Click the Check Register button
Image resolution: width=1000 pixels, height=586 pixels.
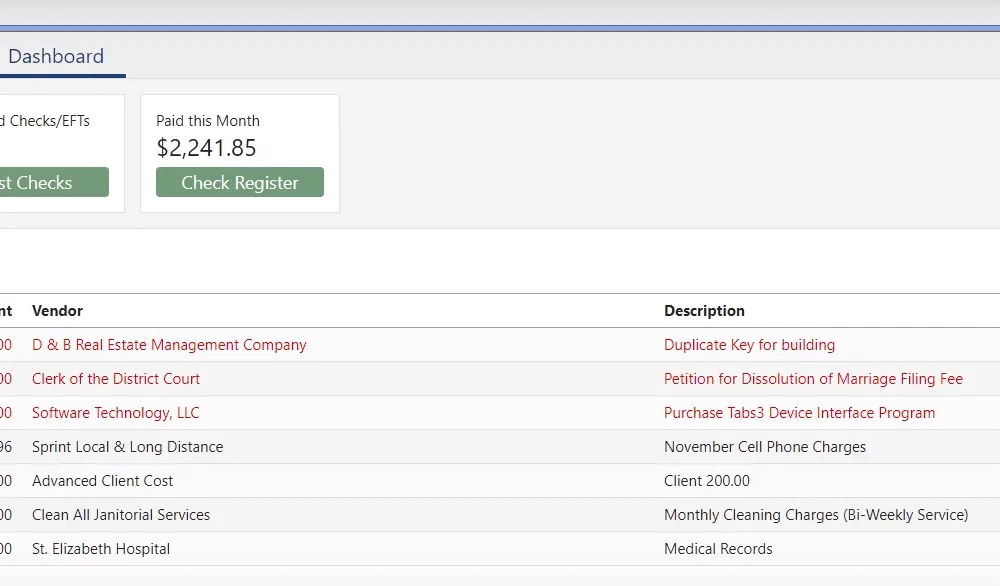tap(240, 182)
